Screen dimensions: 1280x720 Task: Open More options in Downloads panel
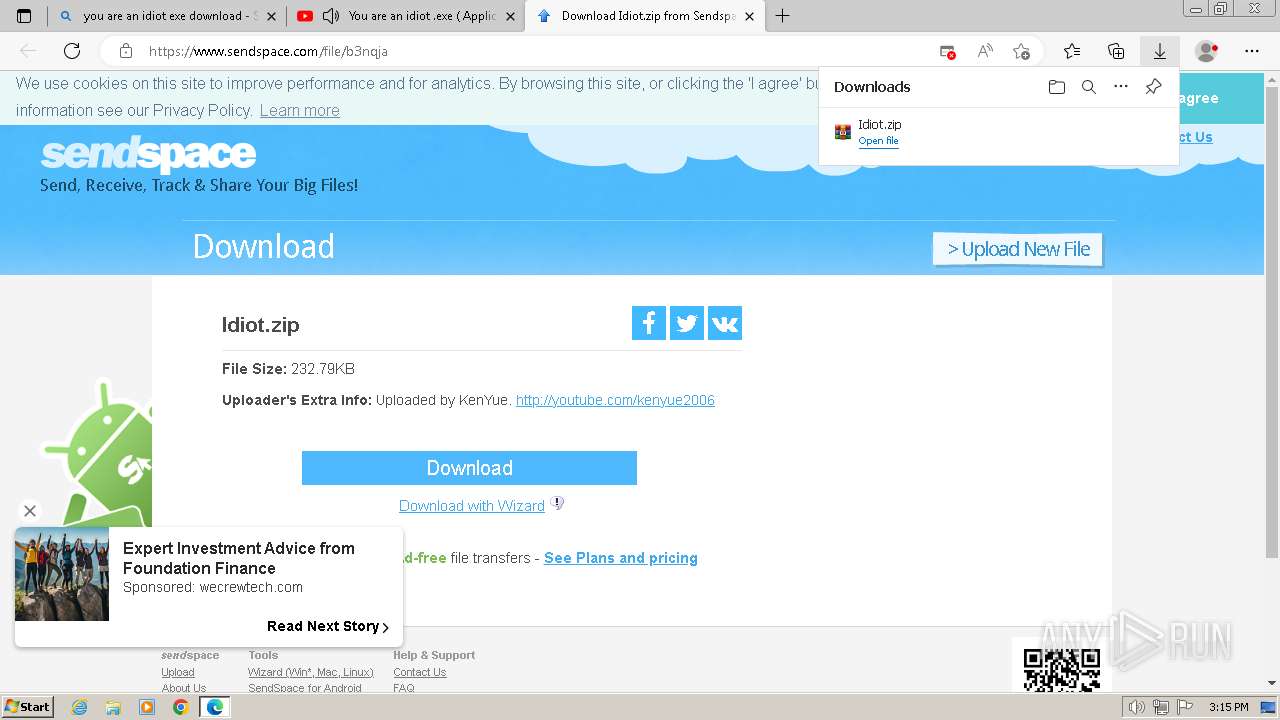click(x=1121, y=87)
